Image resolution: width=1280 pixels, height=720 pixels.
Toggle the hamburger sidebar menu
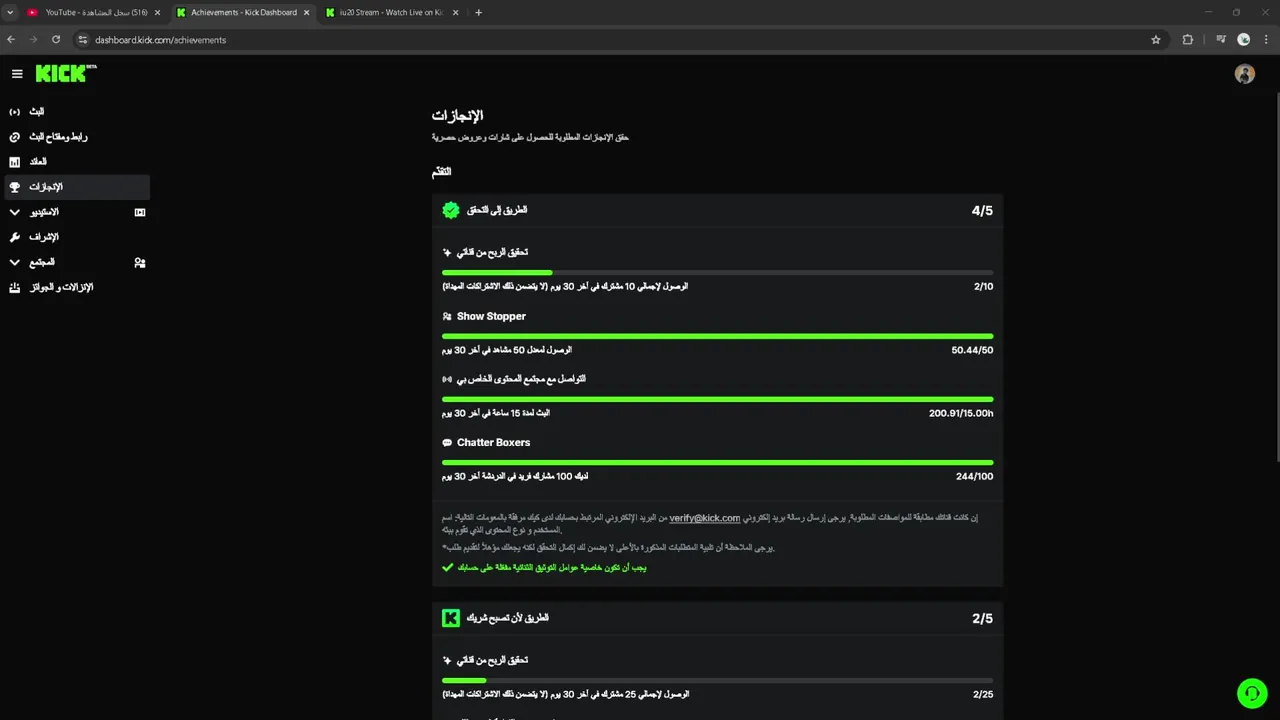pyautogui.click(x=17, y=74)
